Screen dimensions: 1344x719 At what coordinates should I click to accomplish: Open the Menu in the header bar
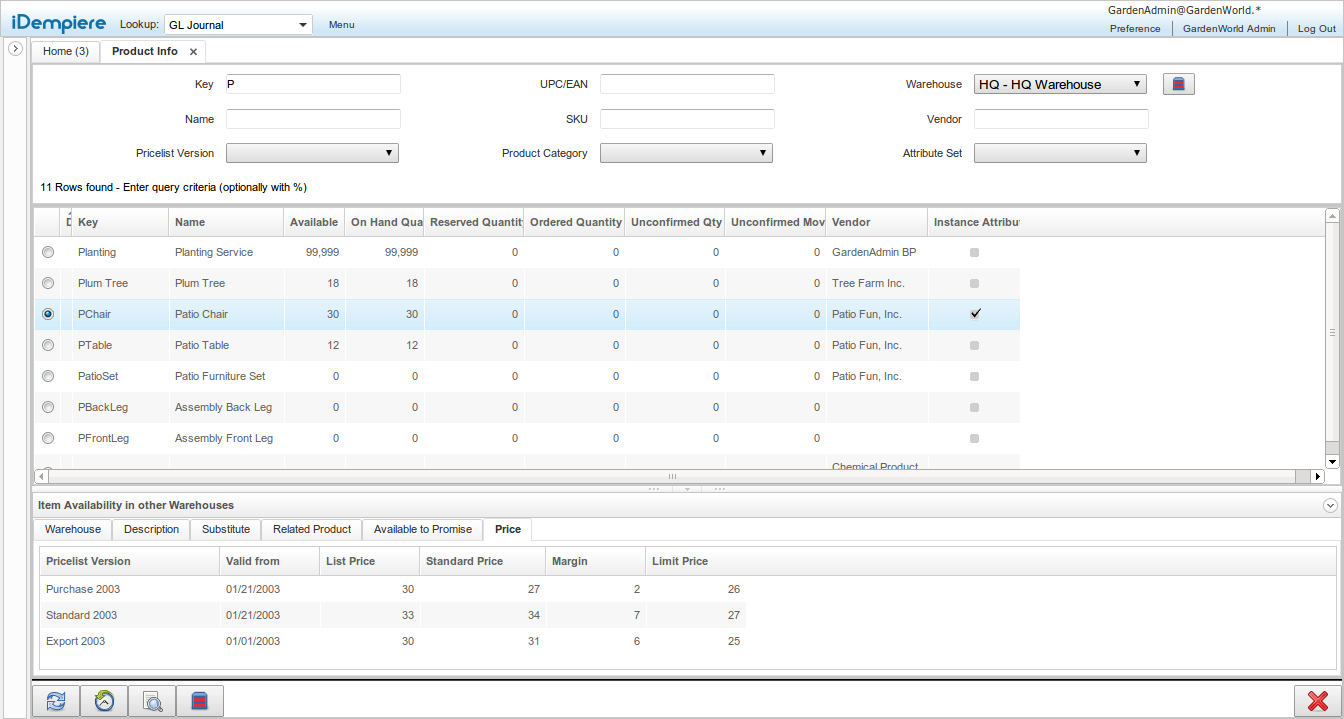[x=341, y=24]
